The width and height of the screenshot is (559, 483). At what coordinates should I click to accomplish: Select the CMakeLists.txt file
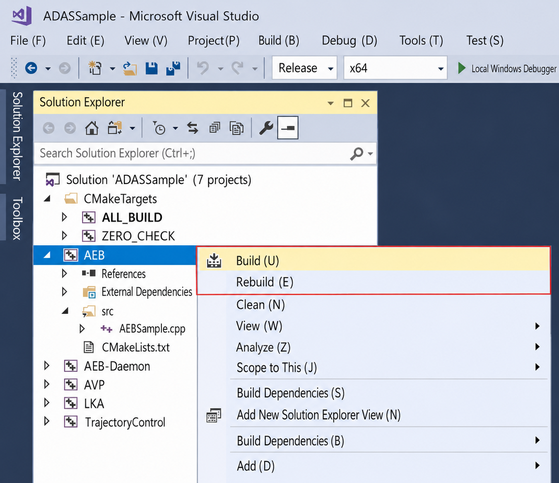(x=135, y=347)
